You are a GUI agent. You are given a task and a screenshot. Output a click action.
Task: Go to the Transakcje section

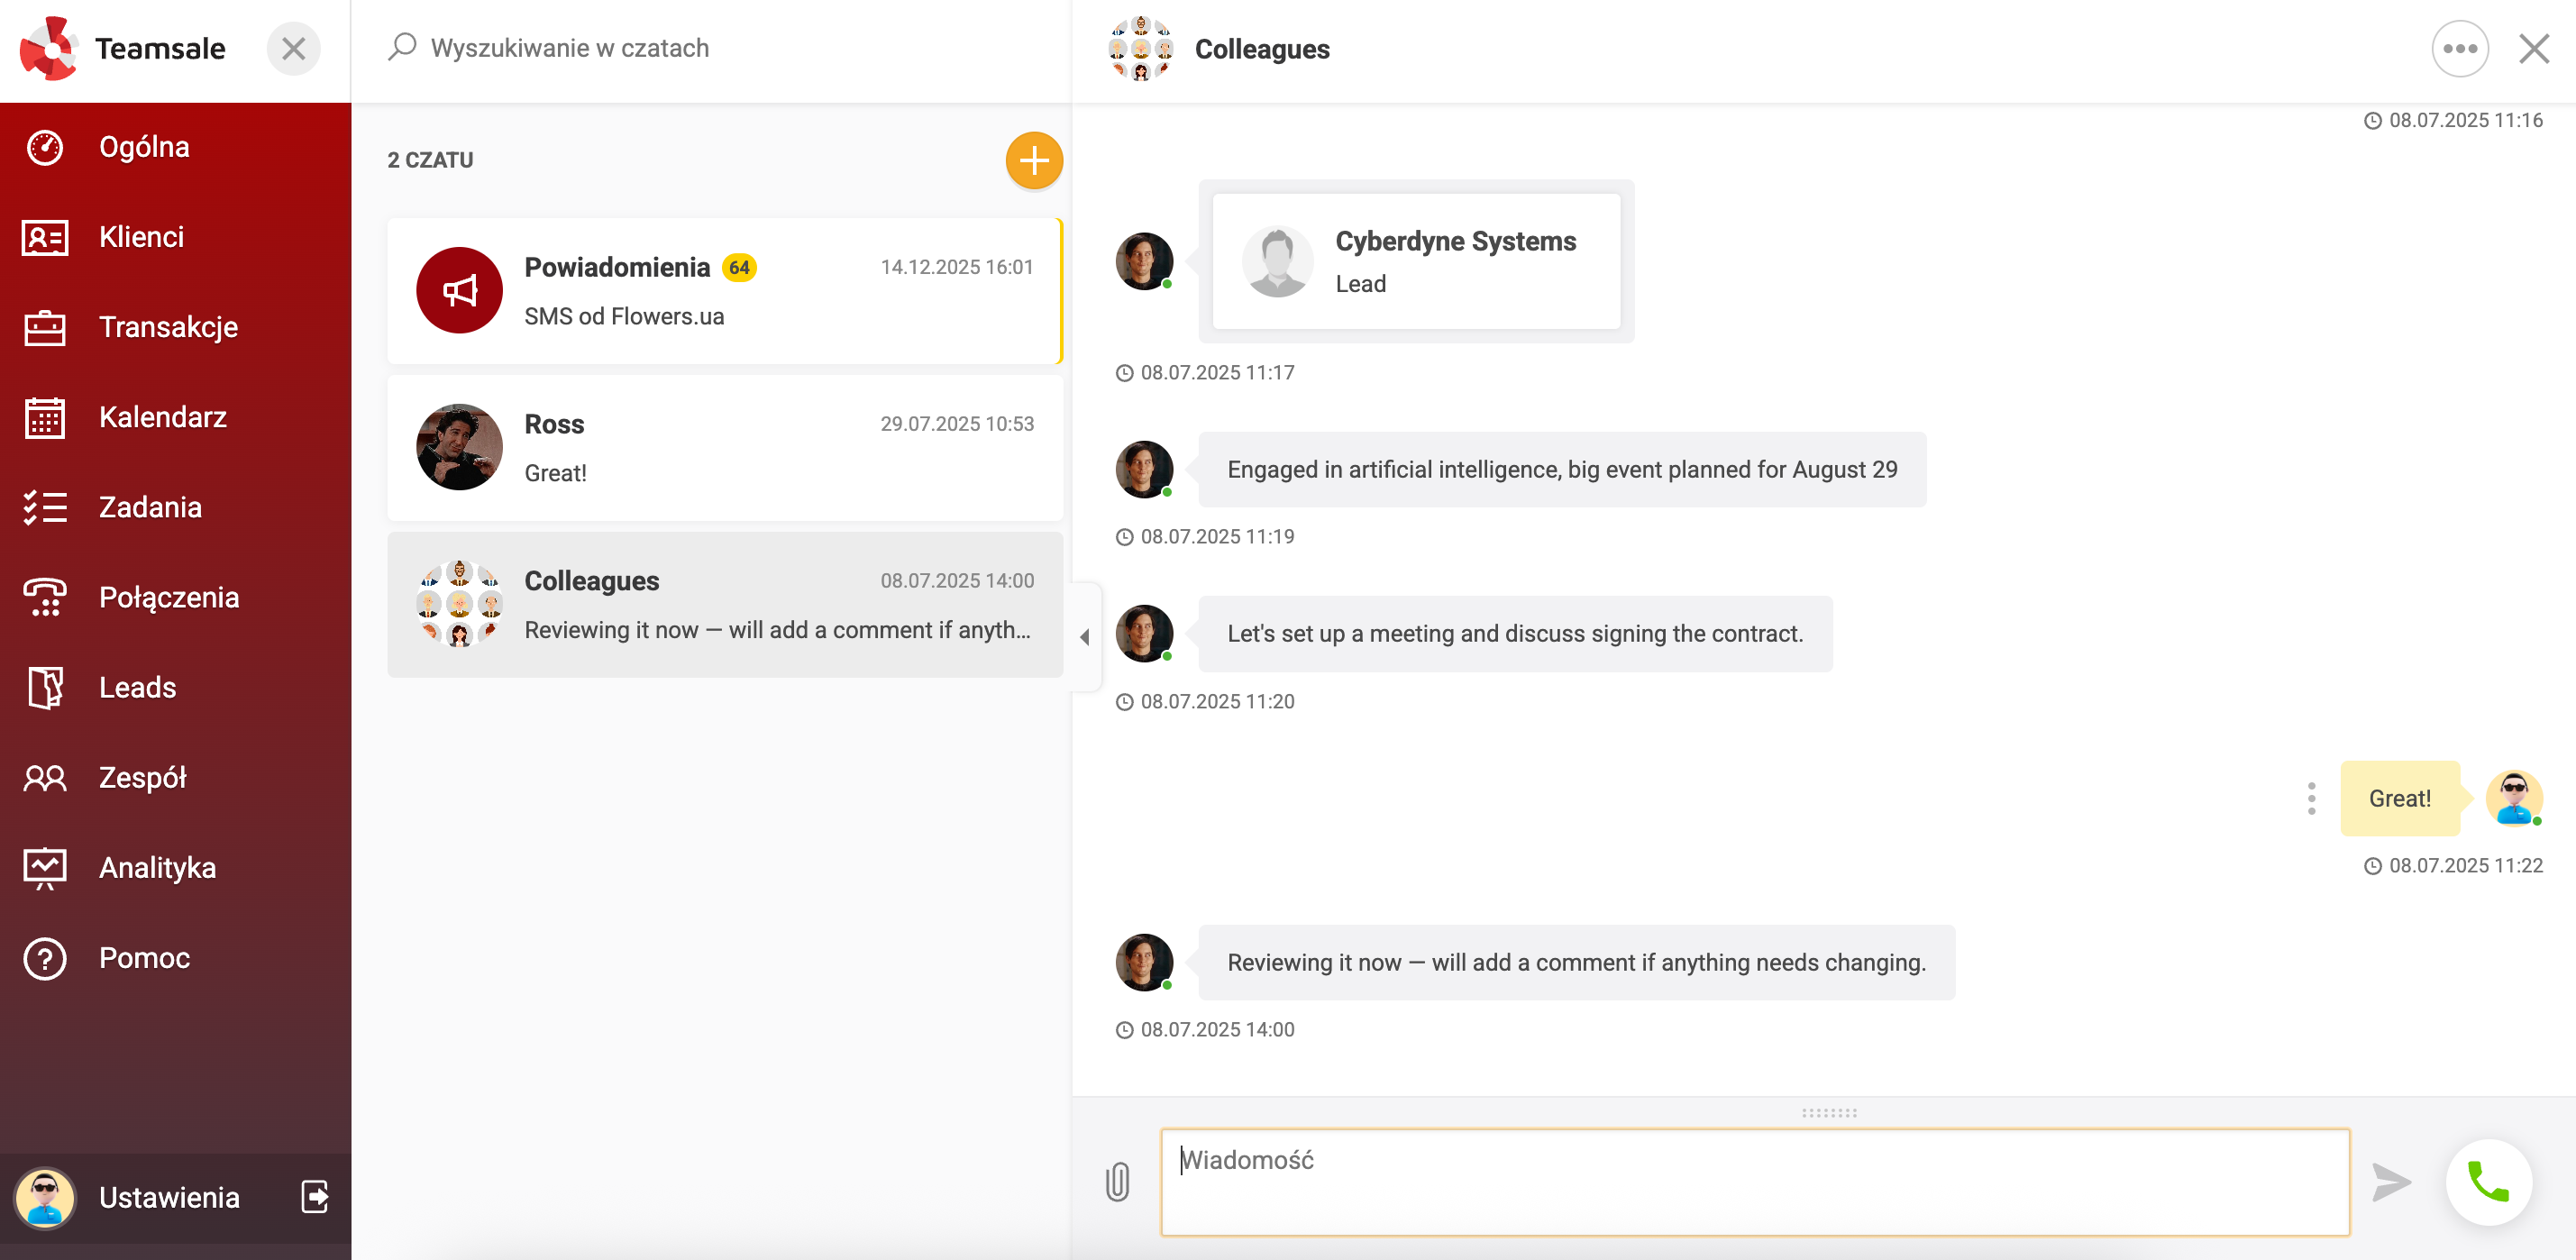[x=168, y=327]
